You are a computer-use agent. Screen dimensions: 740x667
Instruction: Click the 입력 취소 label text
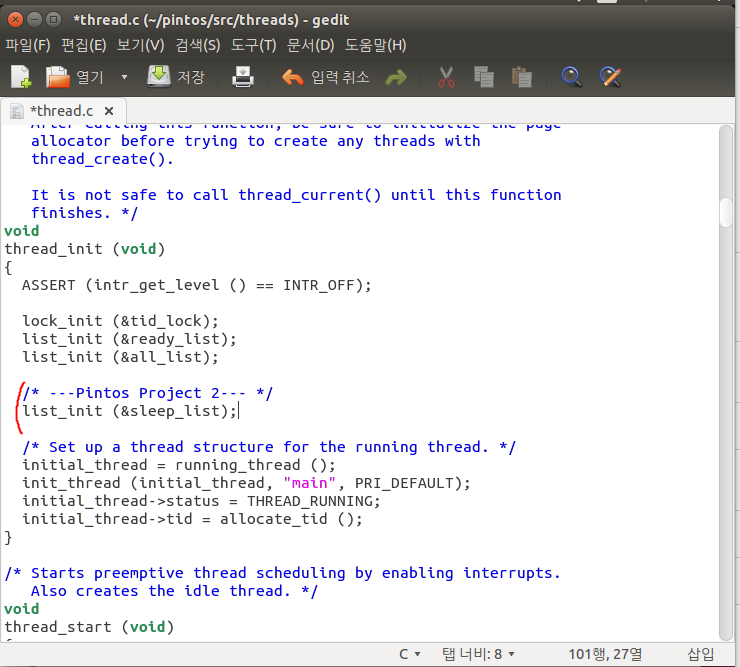pos(340,77)
